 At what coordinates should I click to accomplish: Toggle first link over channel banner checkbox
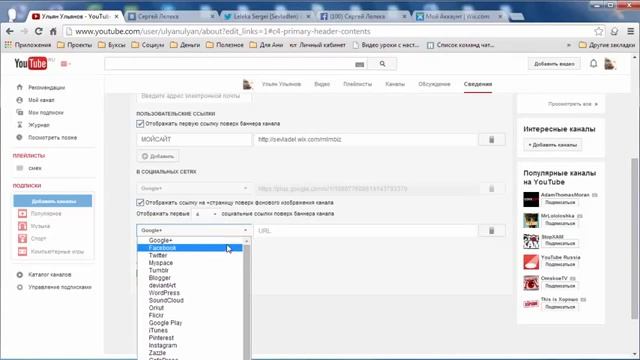click(140, 124)
